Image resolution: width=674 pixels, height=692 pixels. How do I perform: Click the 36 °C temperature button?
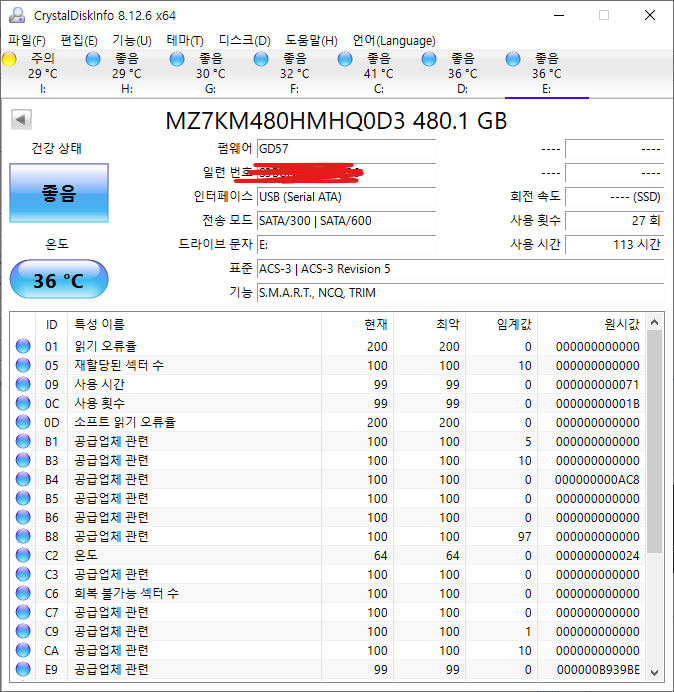(59, 280)
